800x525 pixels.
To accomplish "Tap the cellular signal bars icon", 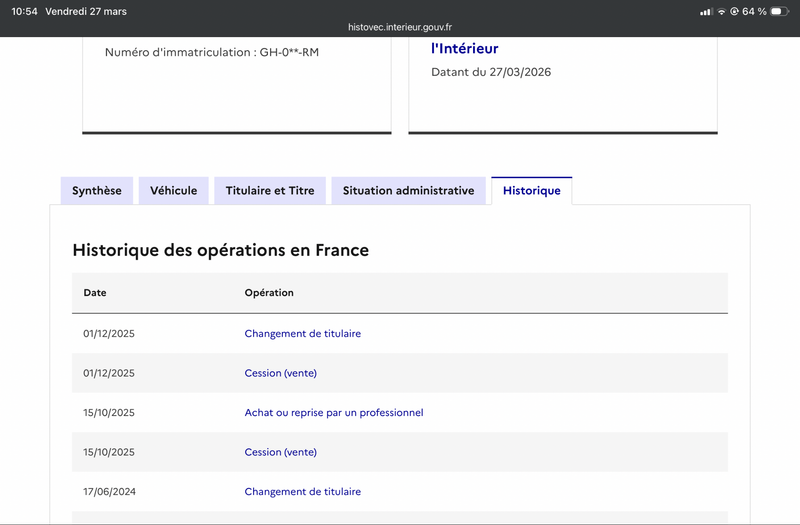I will click(x=706, y=11).
